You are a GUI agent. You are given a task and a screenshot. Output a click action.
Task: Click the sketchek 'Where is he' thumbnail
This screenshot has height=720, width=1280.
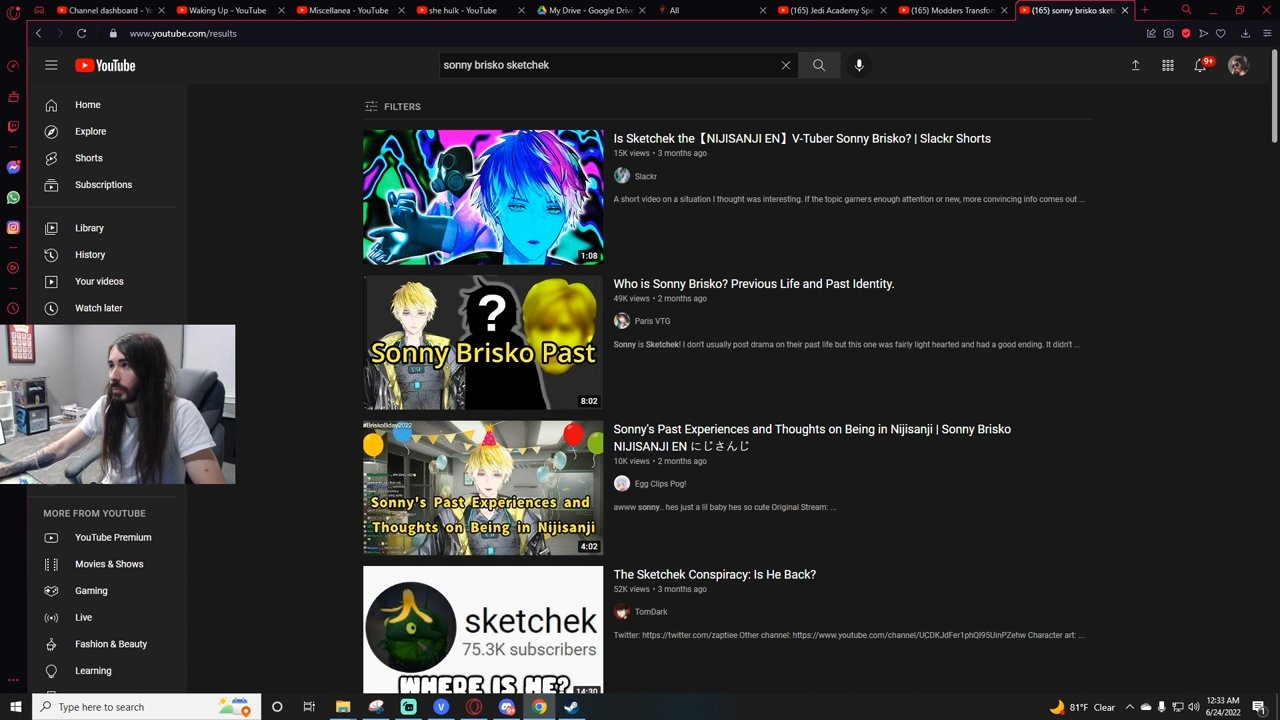pos(483,630)
